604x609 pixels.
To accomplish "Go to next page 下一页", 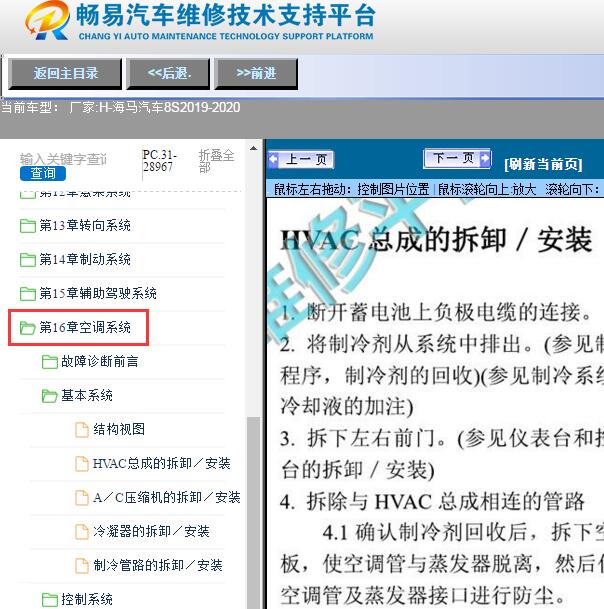I will tap(457, 158).
